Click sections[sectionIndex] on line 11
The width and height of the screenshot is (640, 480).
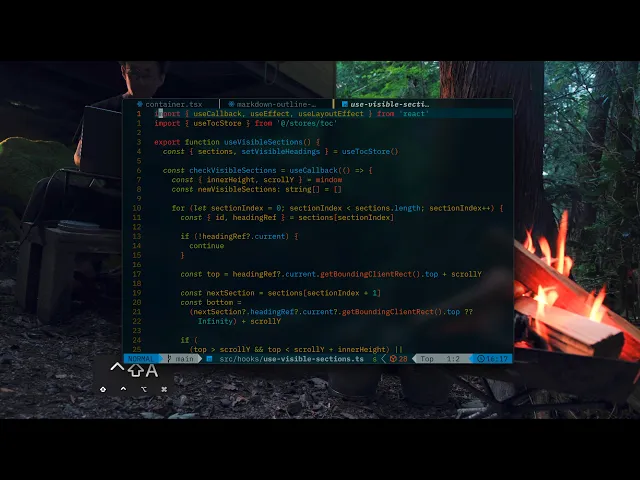pyautogui.click(x=346, y=218)
